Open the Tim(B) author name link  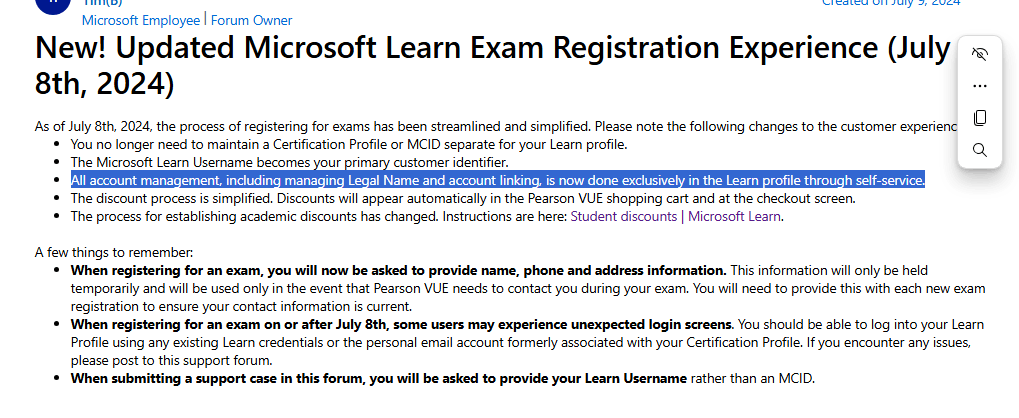point(103,3)
